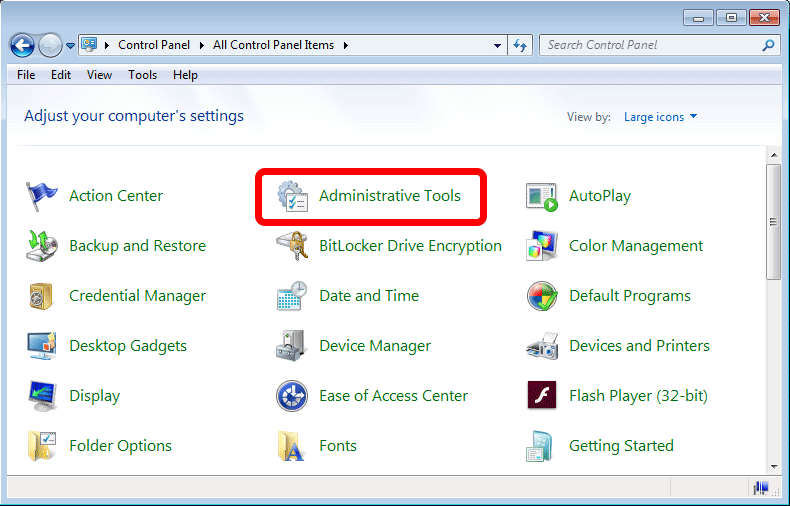Click the scrollbar up arrow

[x=773, y=155]
